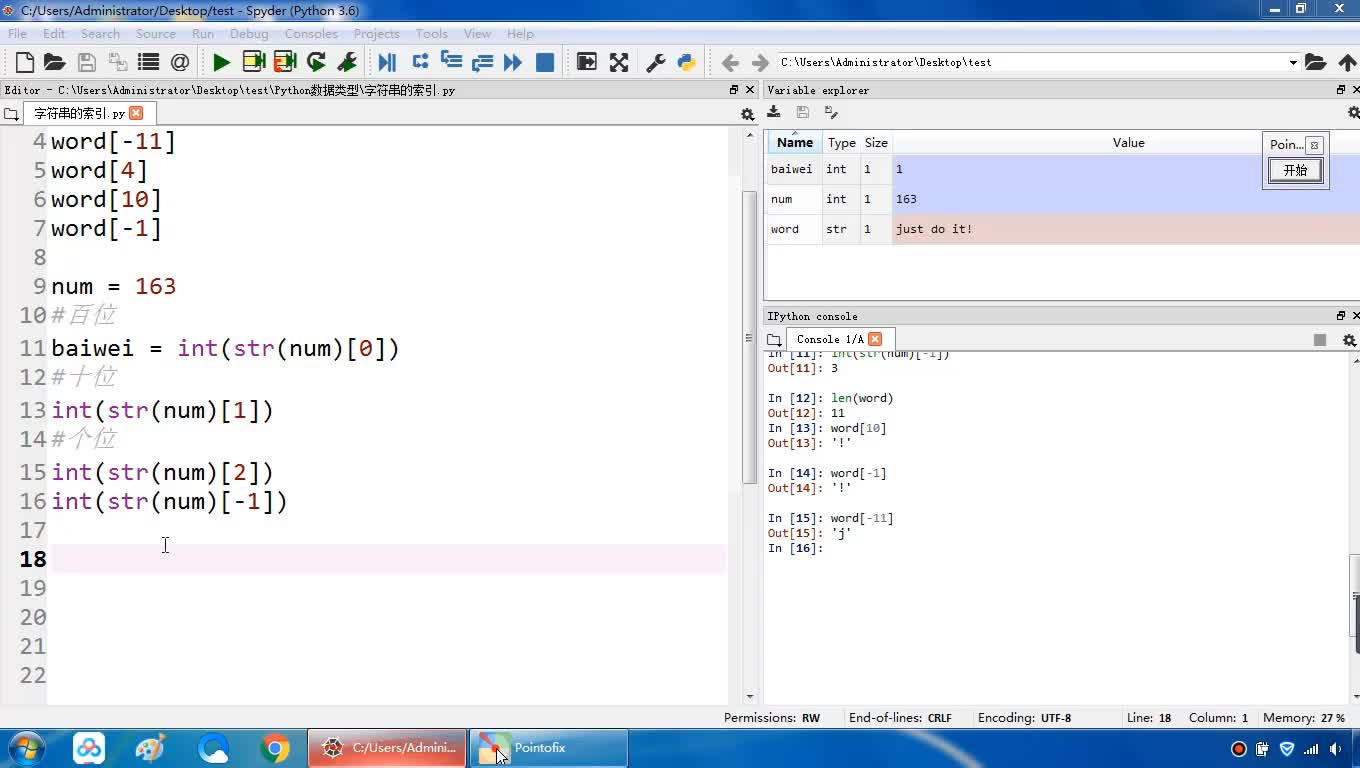The width and height of the screenshot is (1360, 768).
Task: Open the Consoles menu
Action: point(311,33)
